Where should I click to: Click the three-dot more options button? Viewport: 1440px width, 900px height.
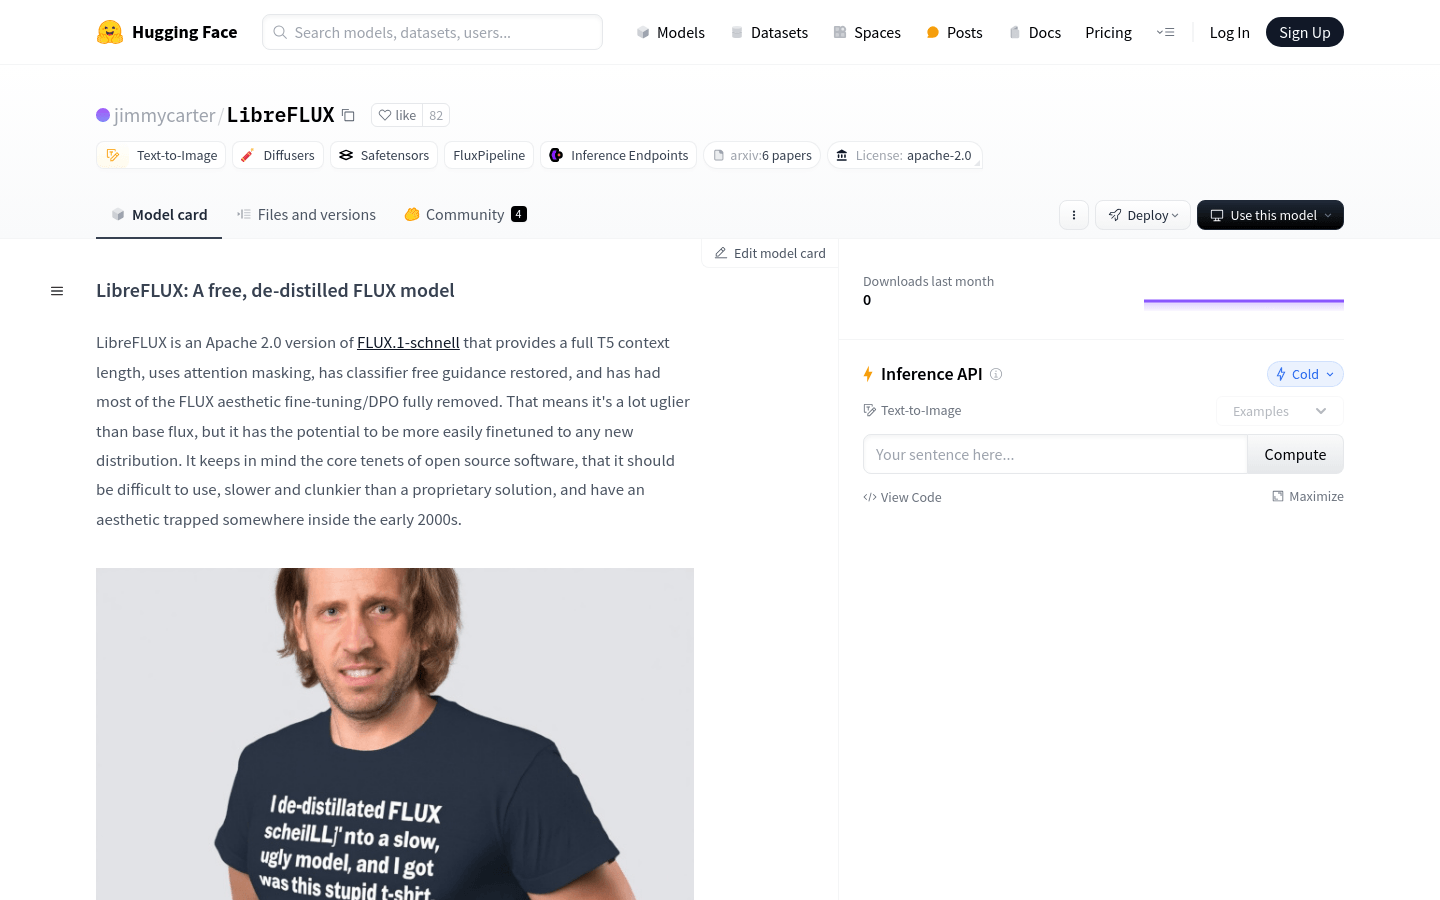pos(1074,215)
